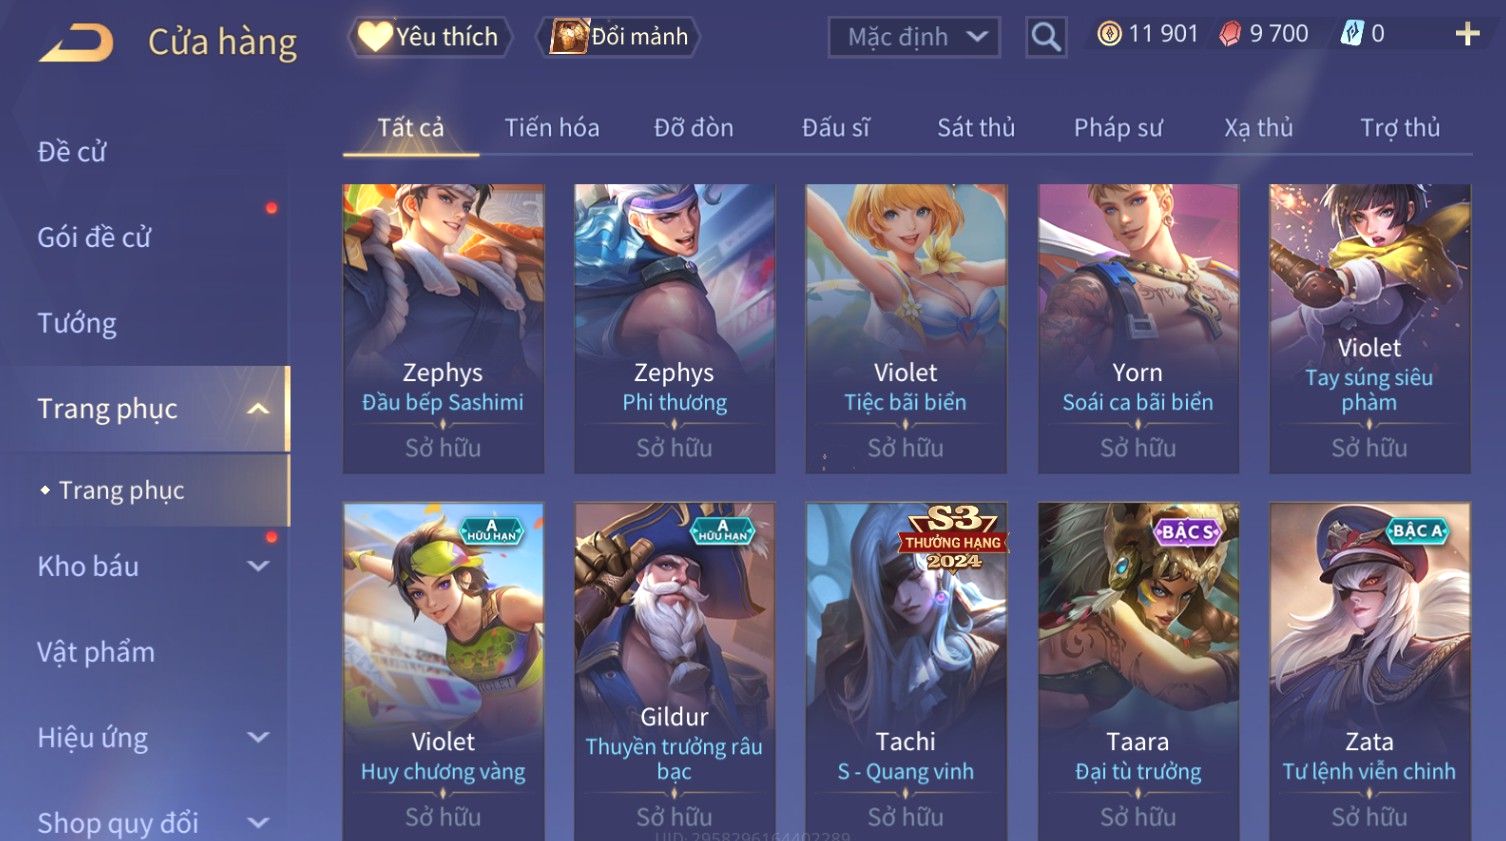Viewport: 1506px width, 841px height.
Task: Select Tachi S - Quang vinh skin card
Action: (x=906, y=671)
